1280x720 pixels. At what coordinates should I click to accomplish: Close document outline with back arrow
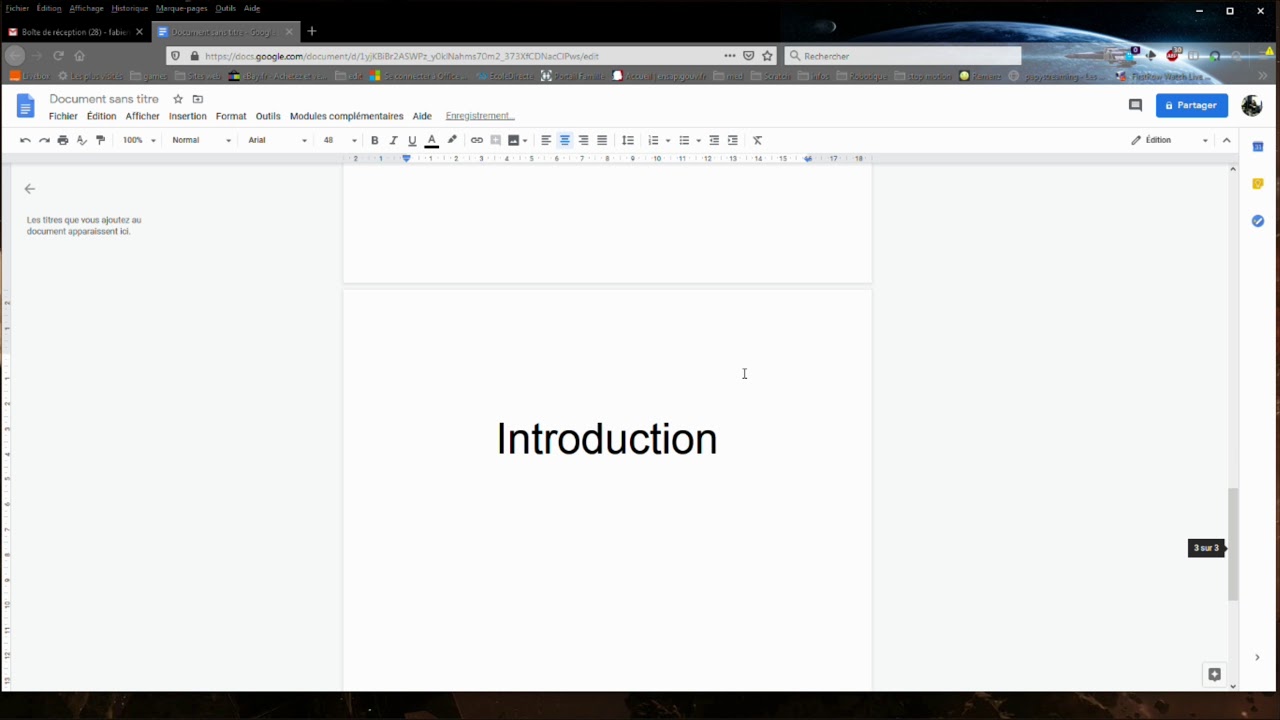[x=29, y=188]
